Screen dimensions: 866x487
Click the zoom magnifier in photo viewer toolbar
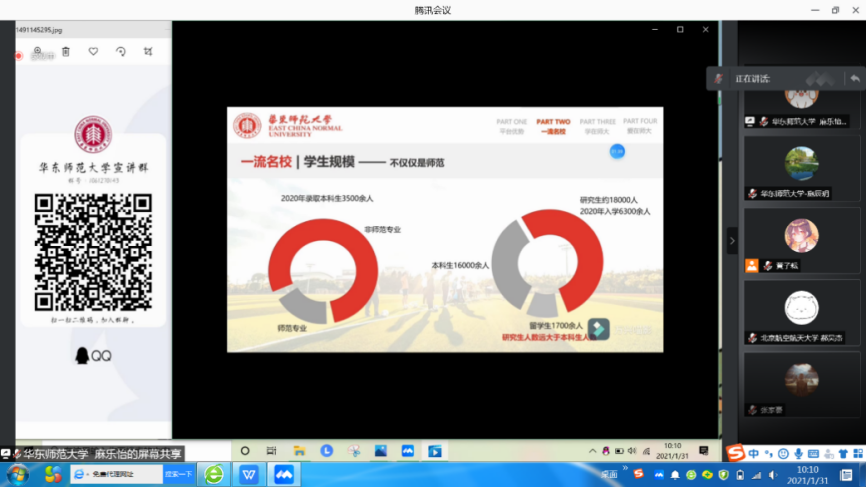tap(38, 51)
